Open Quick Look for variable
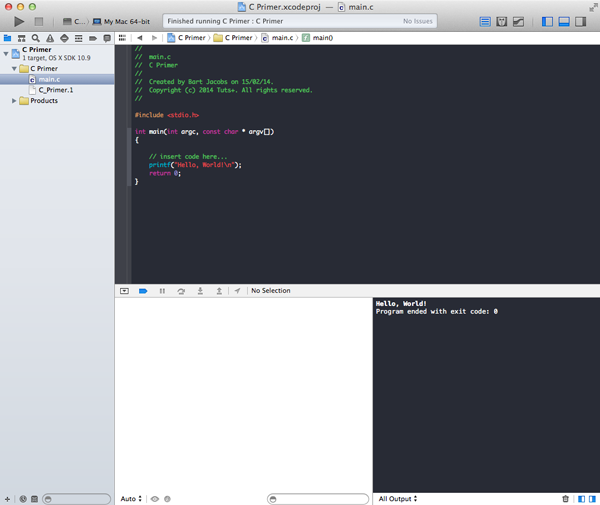 pyautogui.click(x=155, y=499)
